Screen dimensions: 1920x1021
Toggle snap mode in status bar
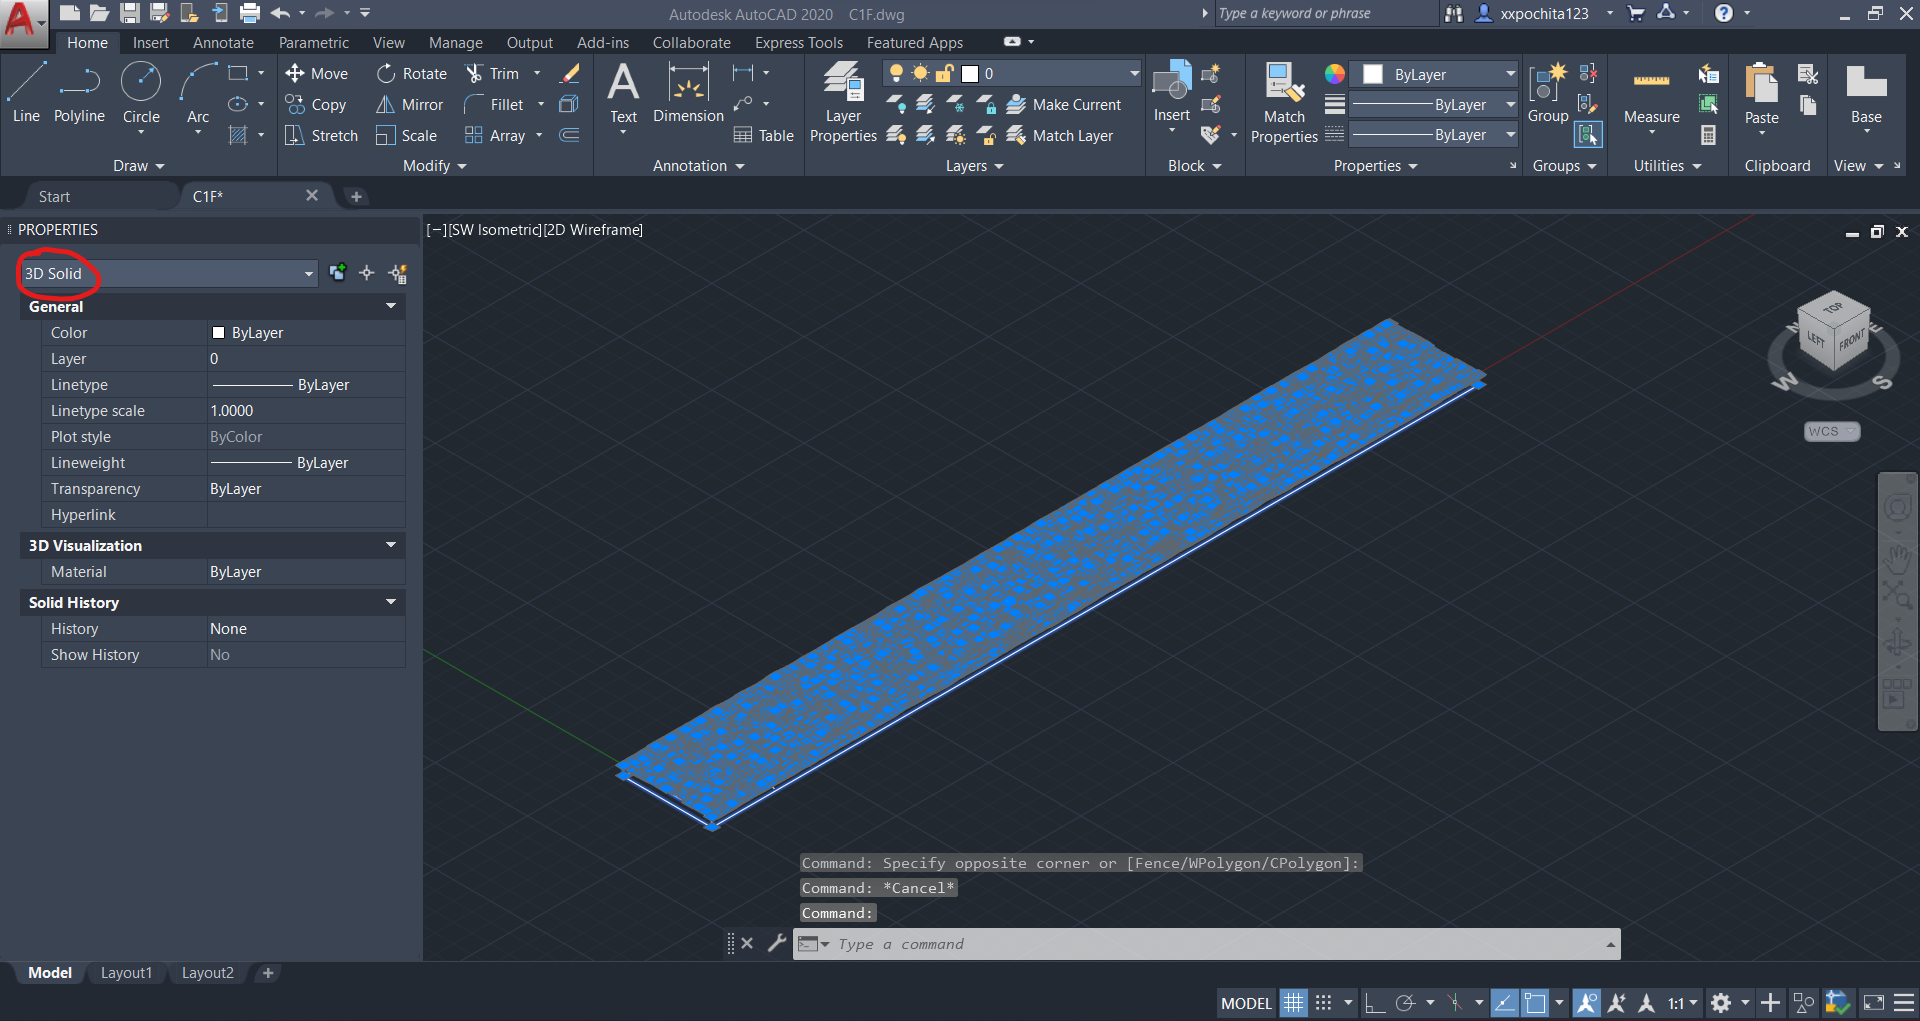[x=1324, y=1002]
